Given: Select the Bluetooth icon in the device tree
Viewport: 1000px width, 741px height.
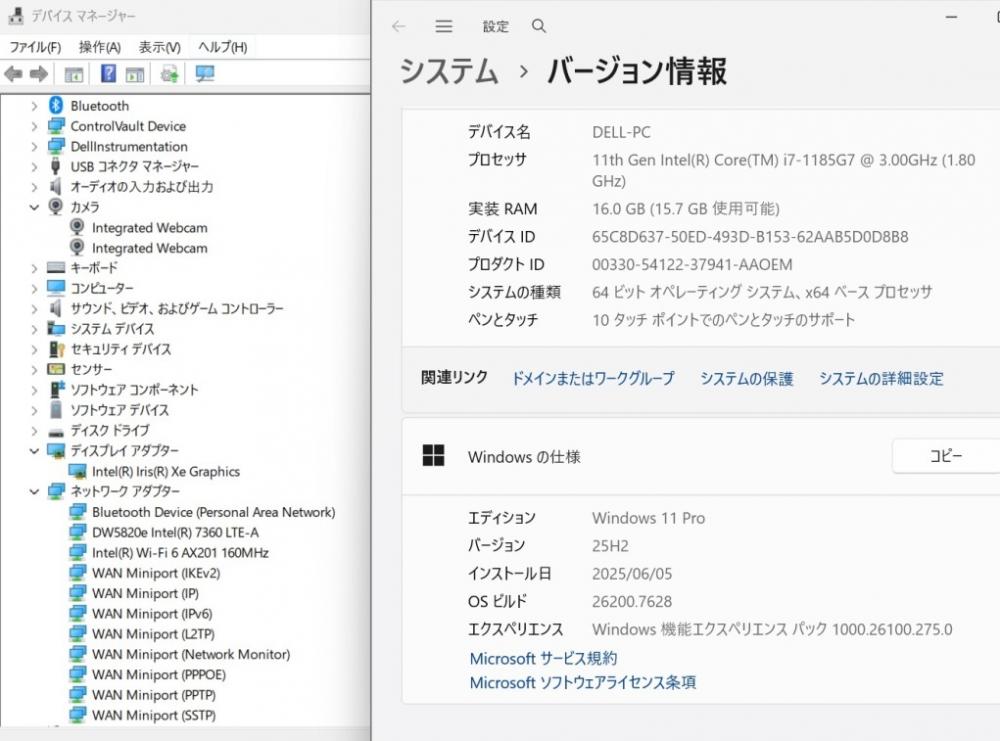Looking at the screenshot, I should [x=56, y=105].
